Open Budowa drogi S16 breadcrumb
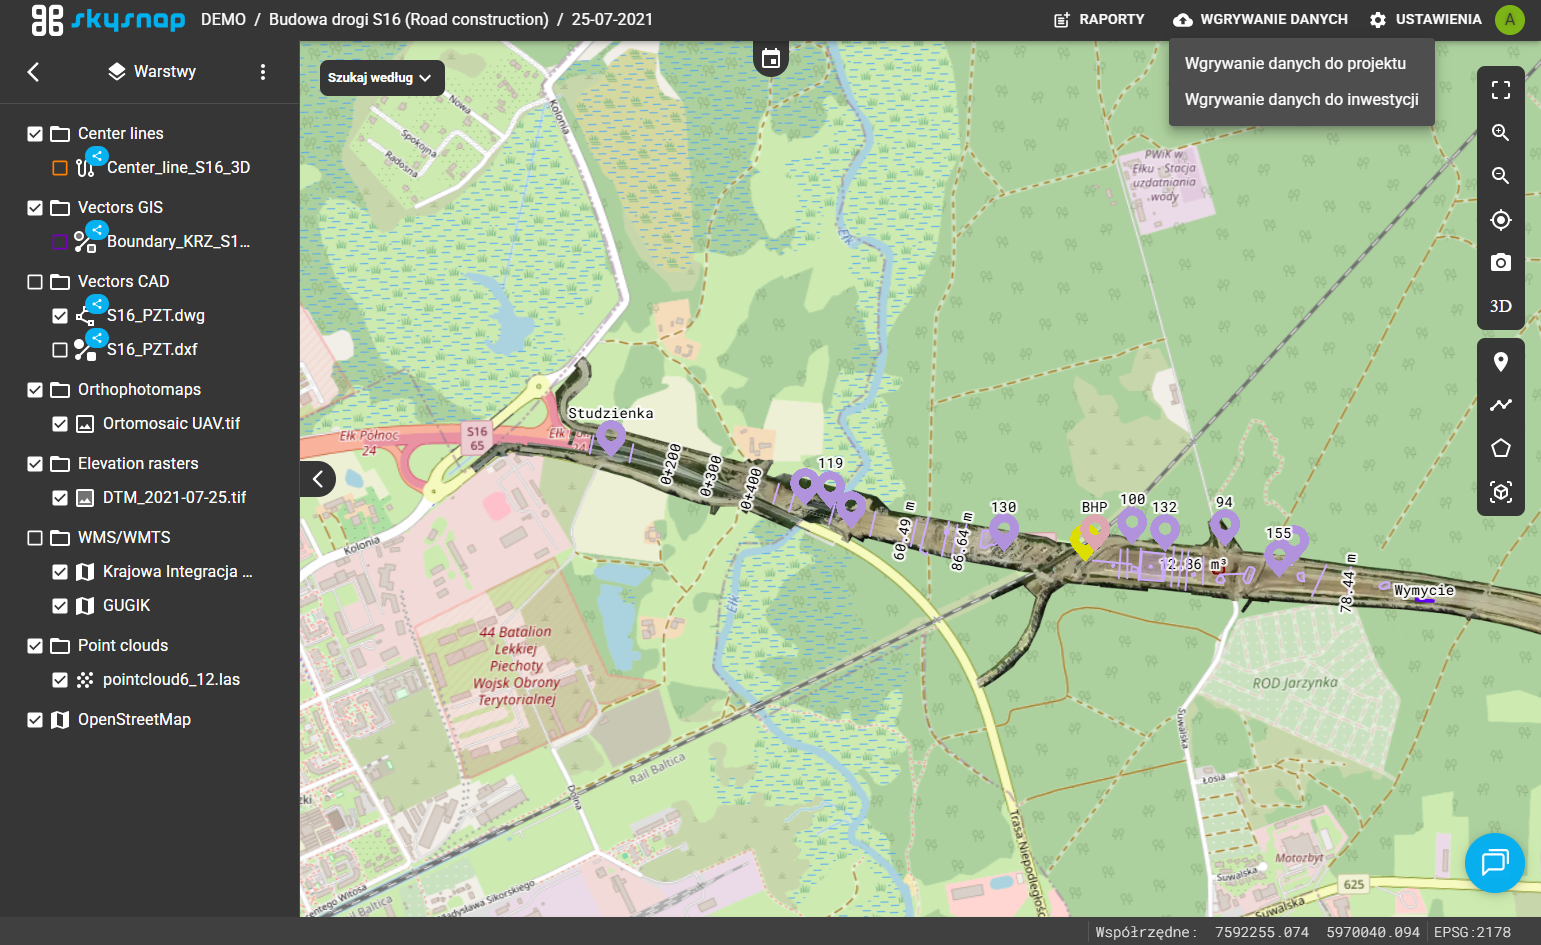 click(408, 19)
